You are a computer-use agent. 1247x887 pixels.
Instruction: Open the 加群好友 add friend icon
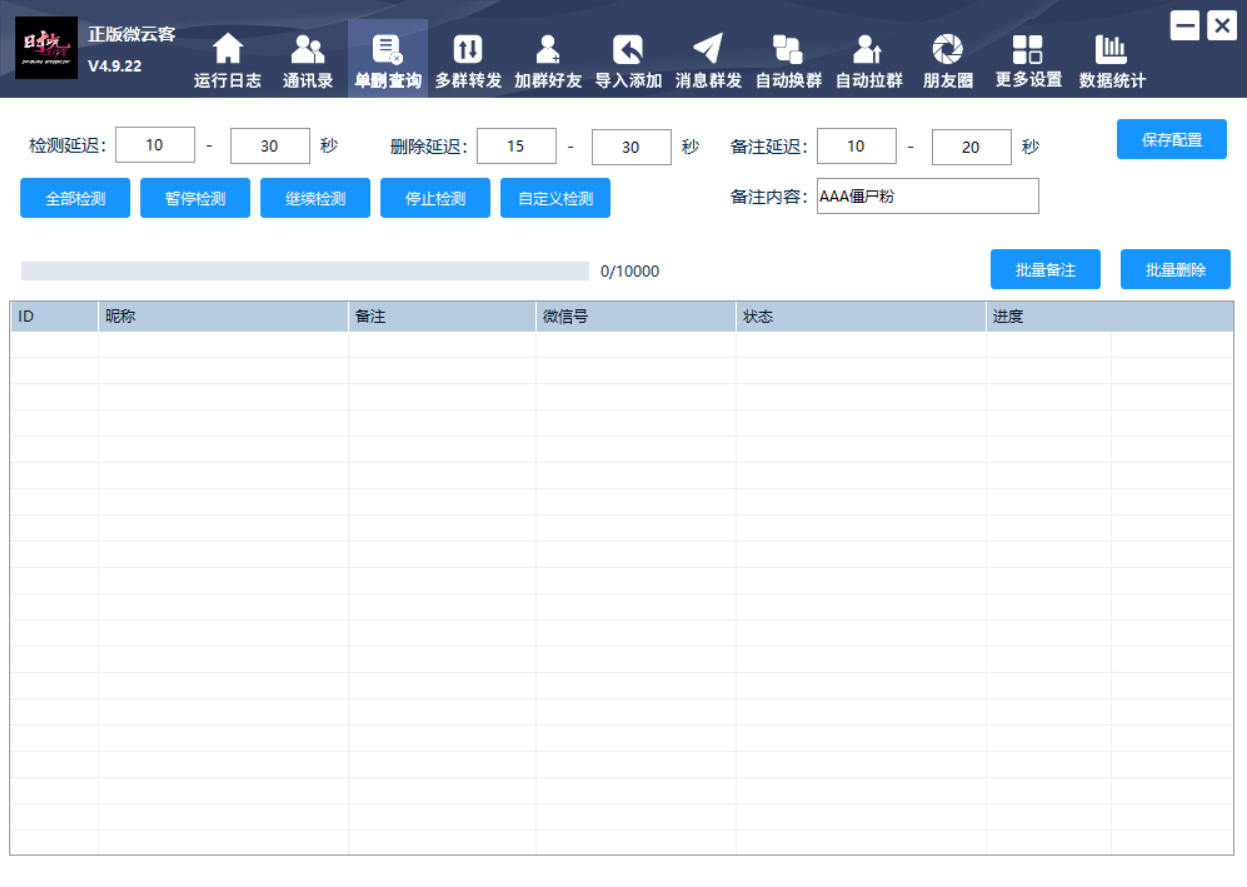click(548, 49)
